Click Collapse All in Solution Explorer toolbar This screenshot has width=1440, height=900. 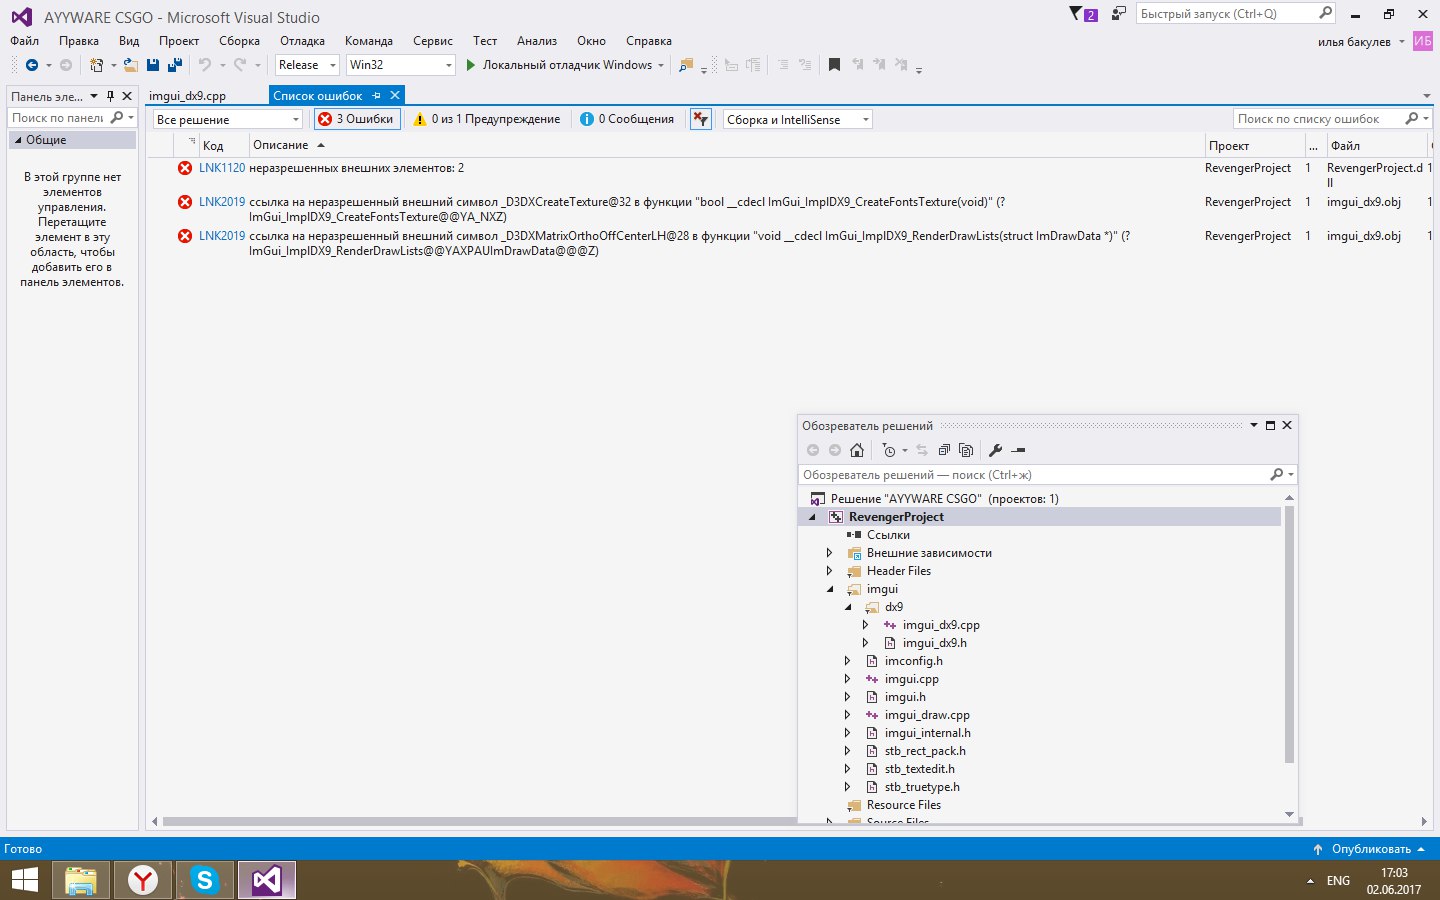pyautogui.click(x=944, y=450)
